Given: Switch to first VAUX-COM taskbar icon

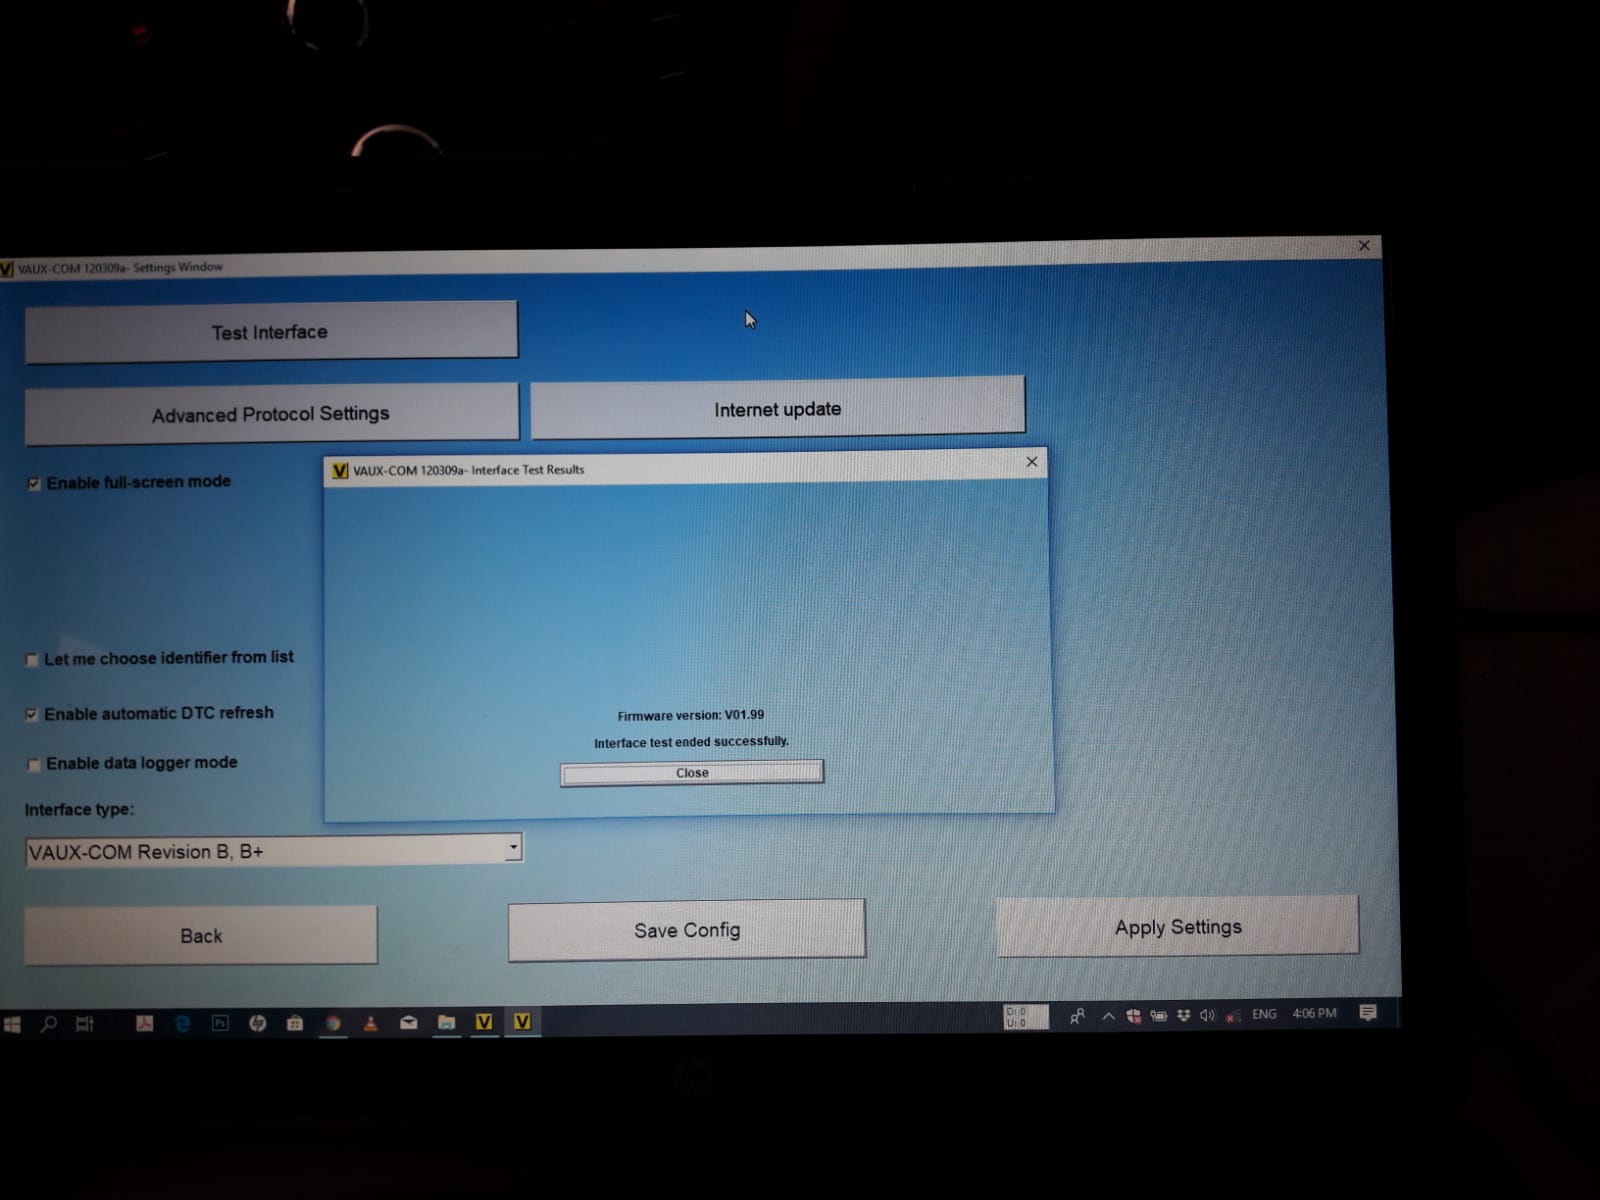Looking at the screenshot, I should 484,1021.
